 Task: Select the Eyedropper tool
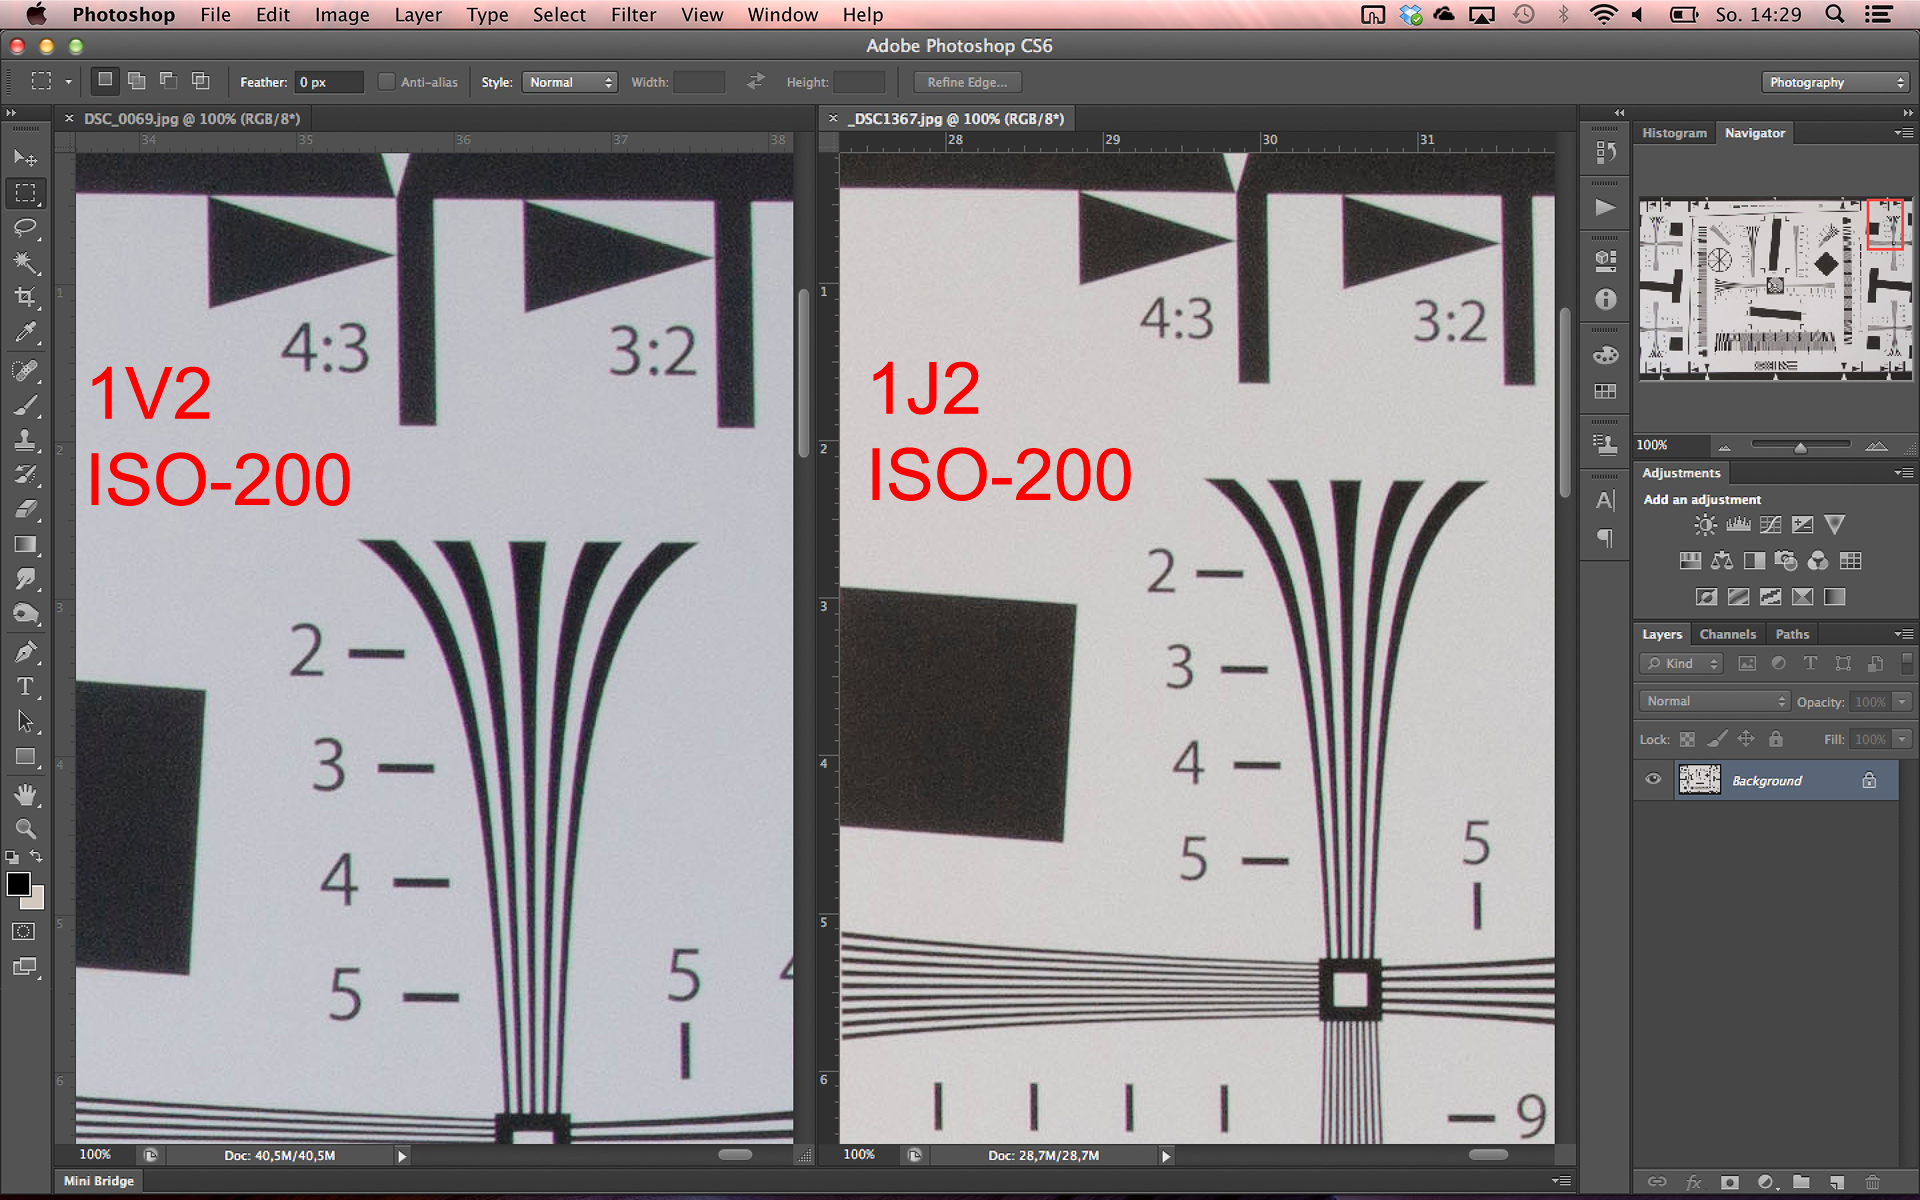coord(25,332)
